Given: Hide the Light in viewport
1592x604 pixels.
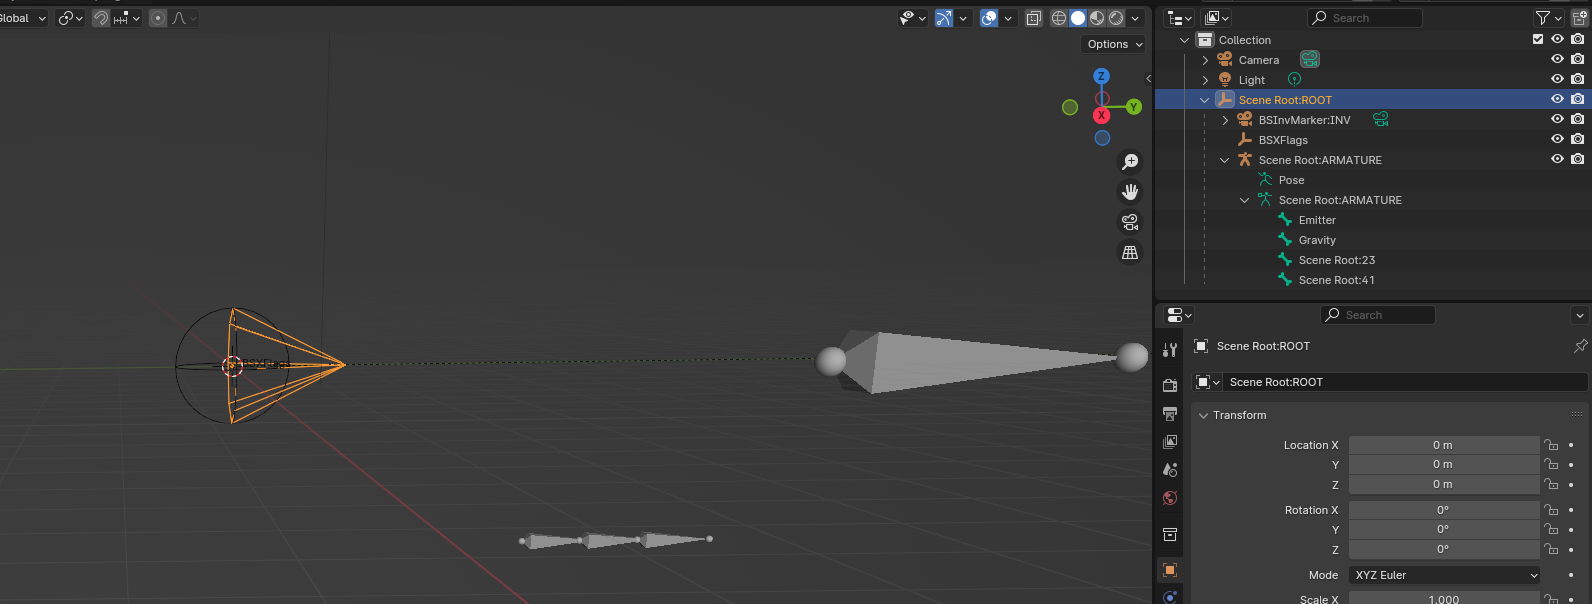Looking at the screenshot, I should (1557, 79).
